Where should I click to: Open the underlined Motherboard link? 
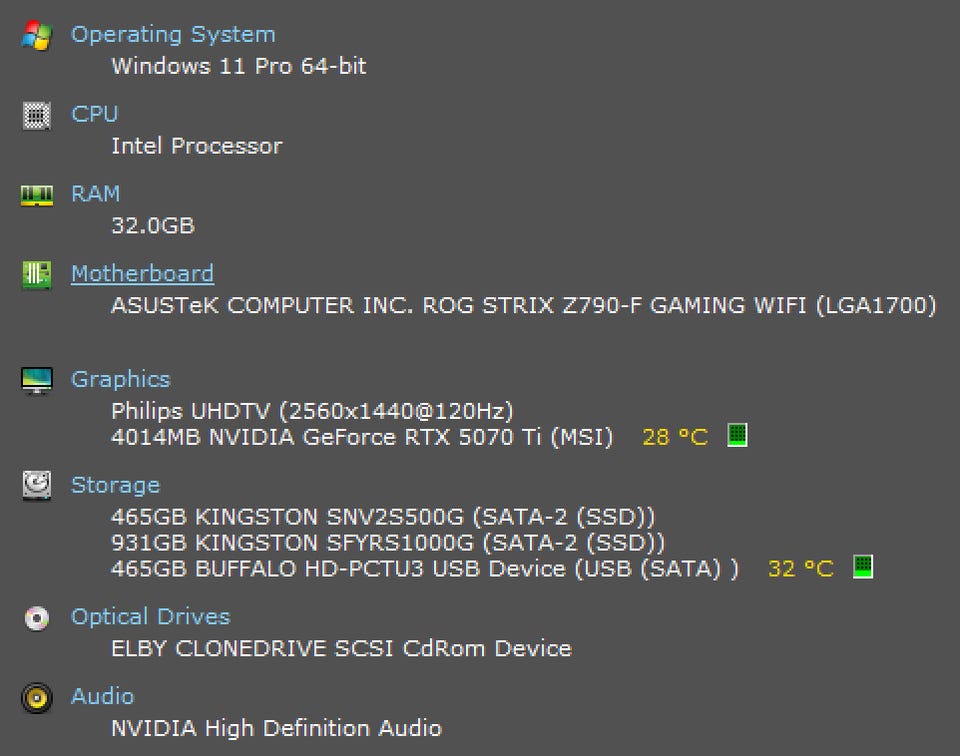click(142, 274)
